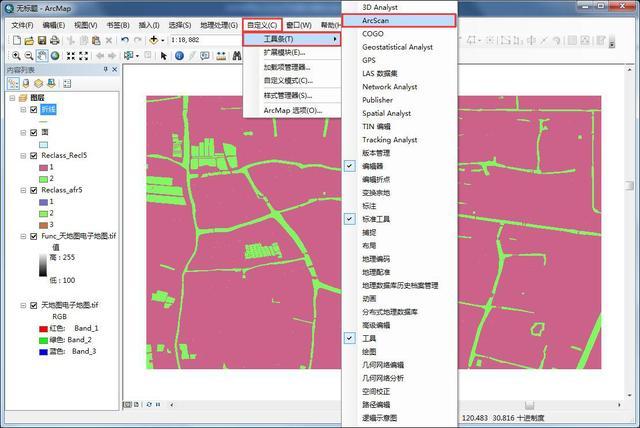Collapse the 面 layer node
The width and height of the screenshot is (640, 428).
(x=23, y=133)
